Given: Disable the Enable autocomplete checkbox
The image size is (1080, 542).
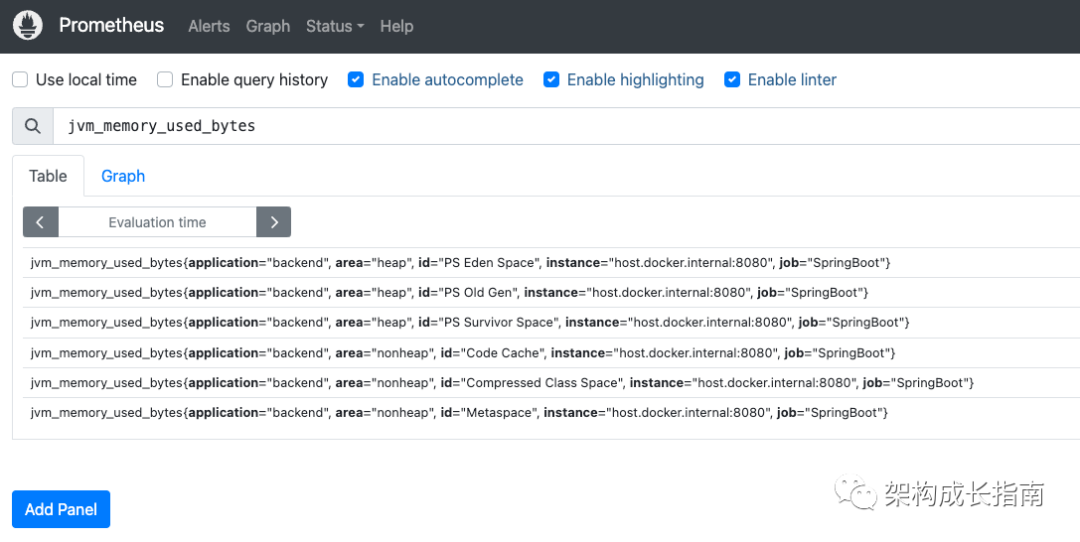Looking at the screenshot, I should click(355, 80).
